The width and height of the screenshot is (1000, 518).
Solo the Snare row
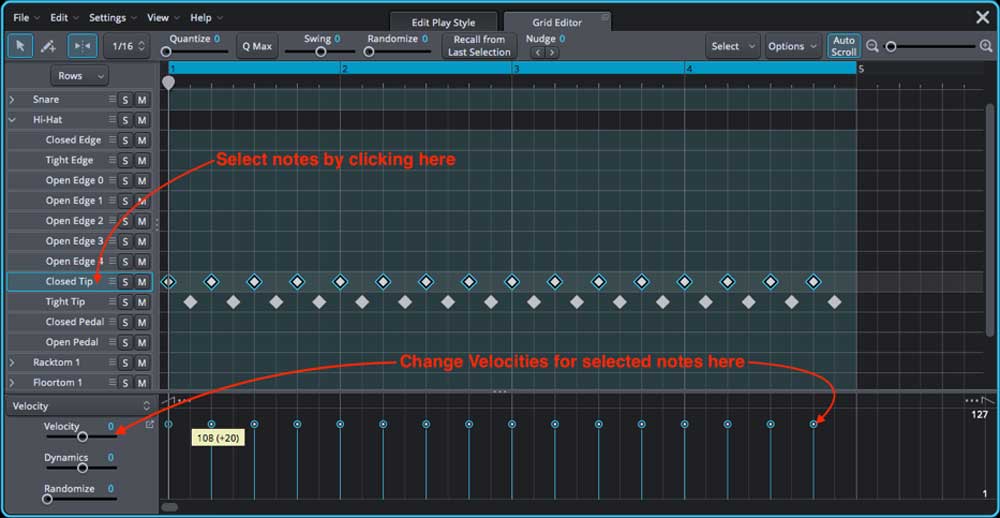click(126, 100)
